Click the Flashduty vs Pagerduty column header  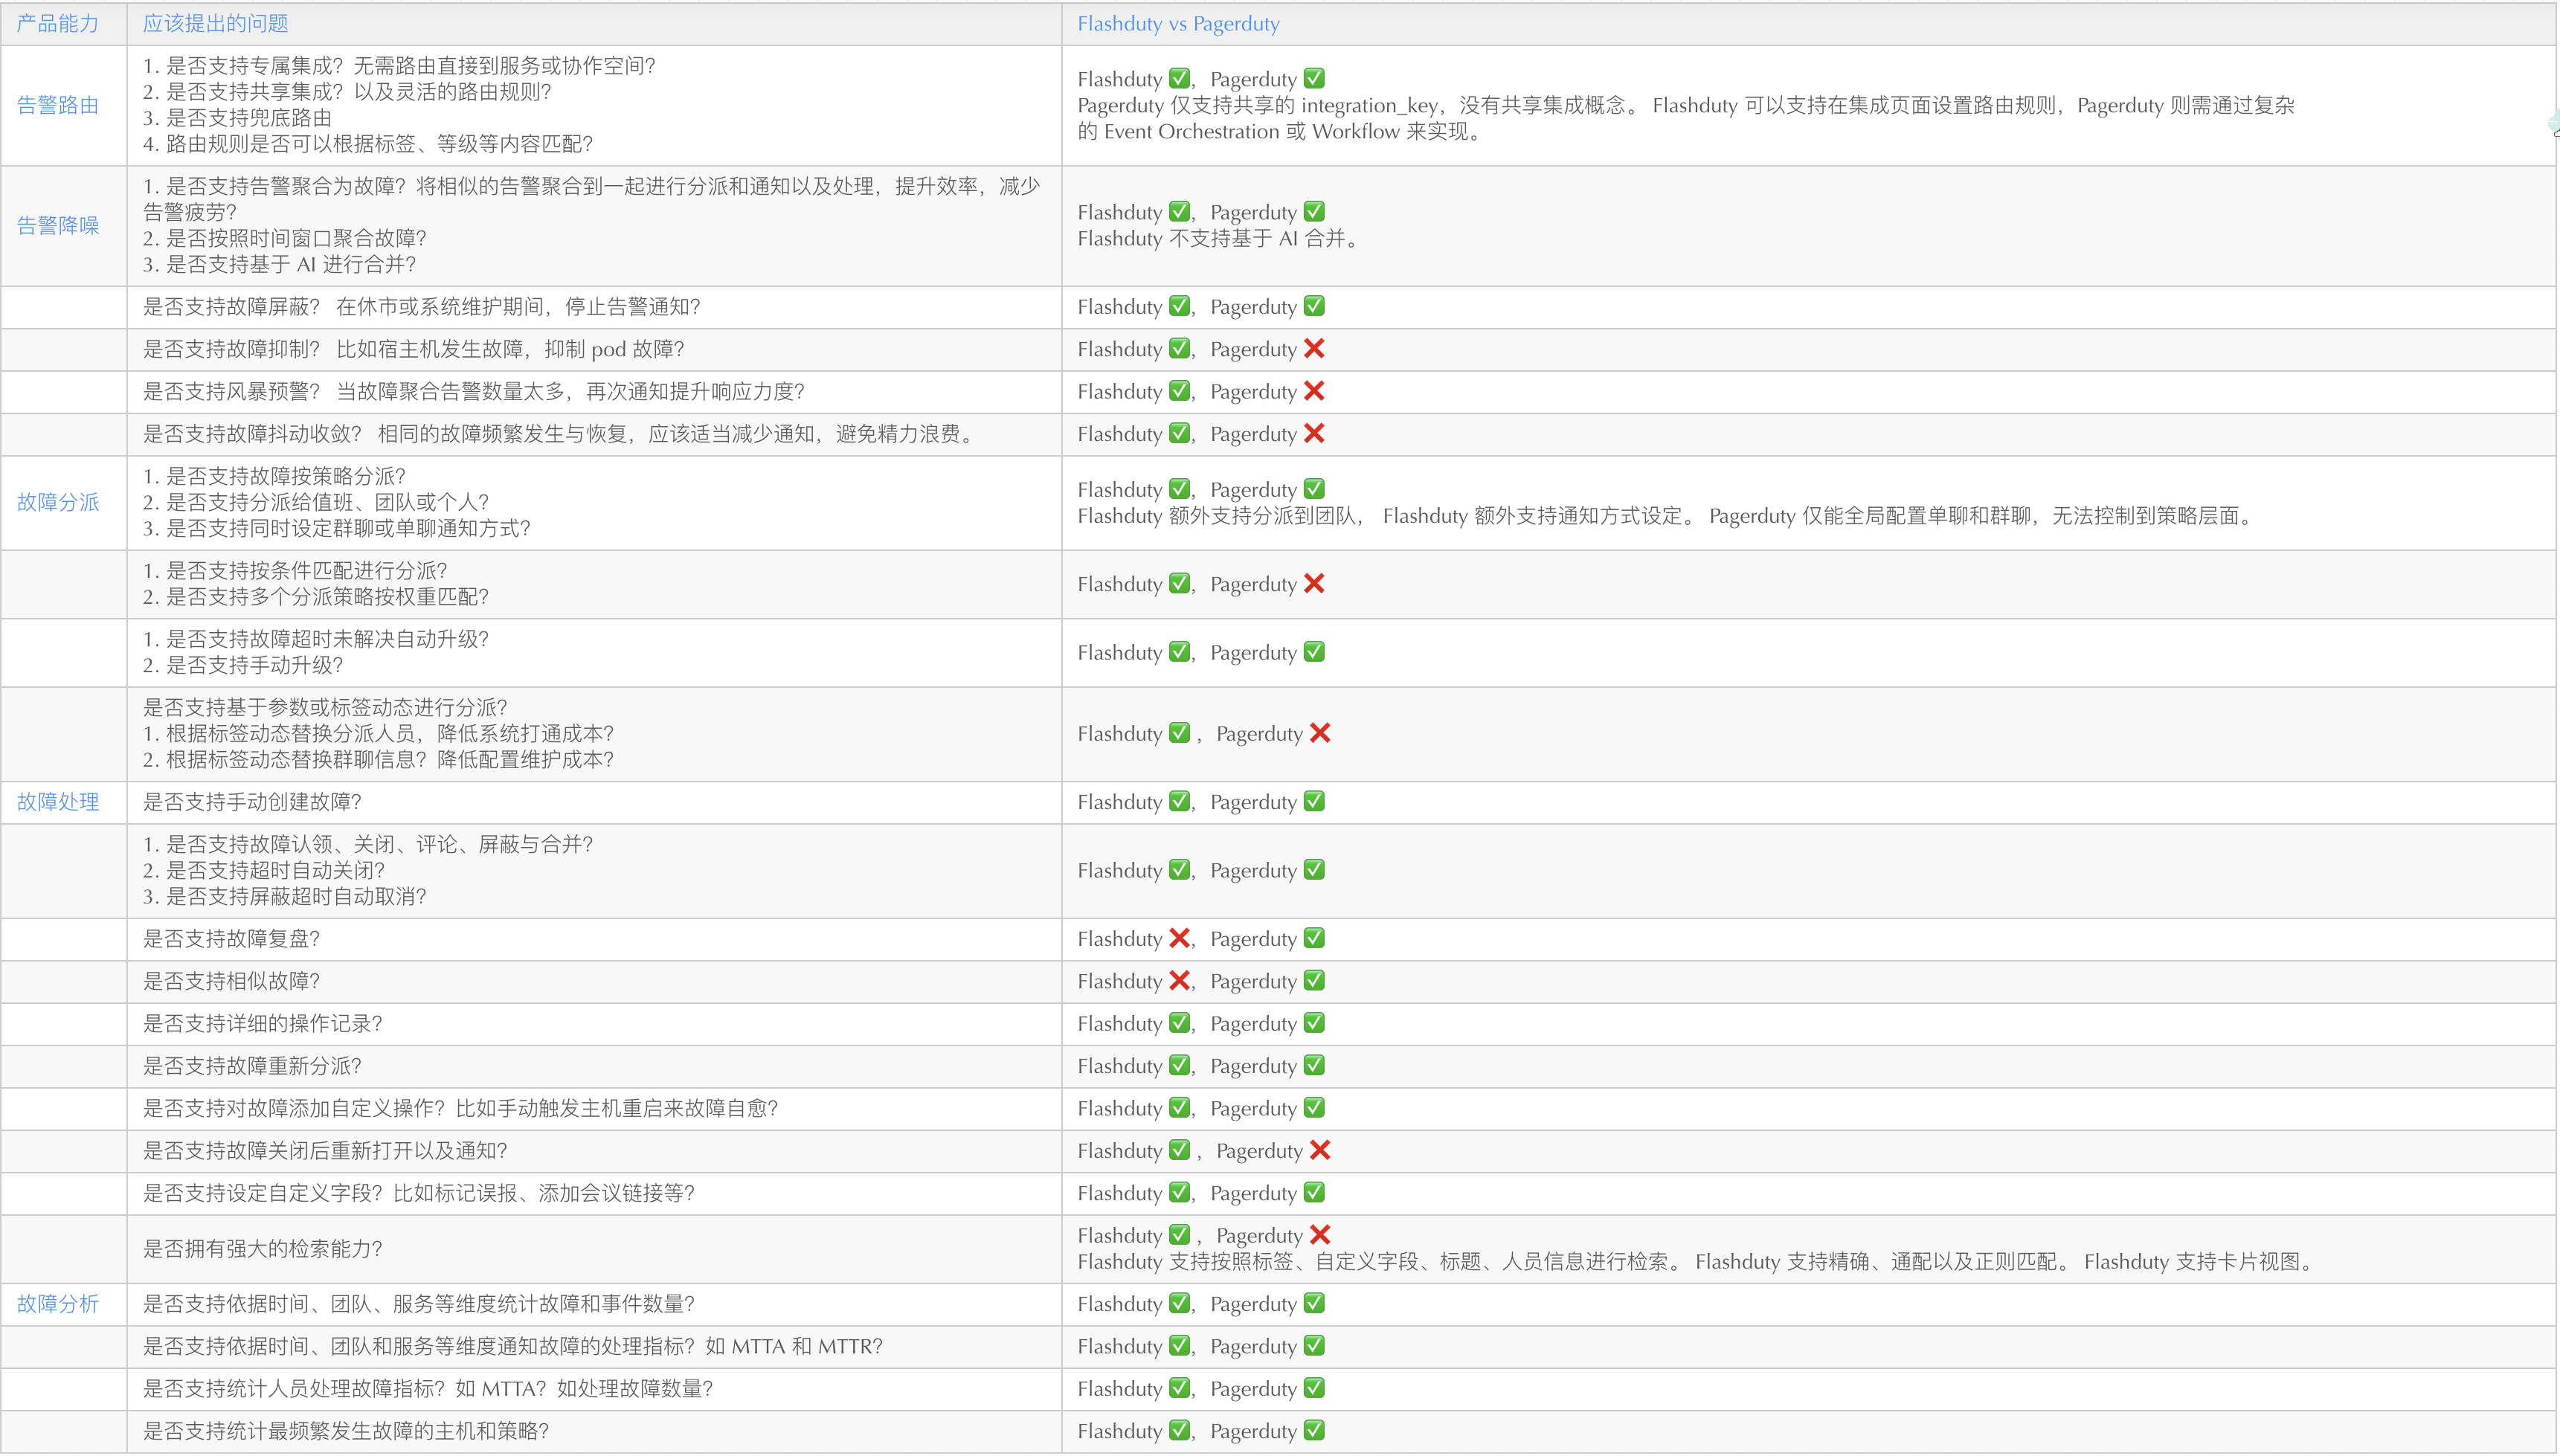point(1178,23)
